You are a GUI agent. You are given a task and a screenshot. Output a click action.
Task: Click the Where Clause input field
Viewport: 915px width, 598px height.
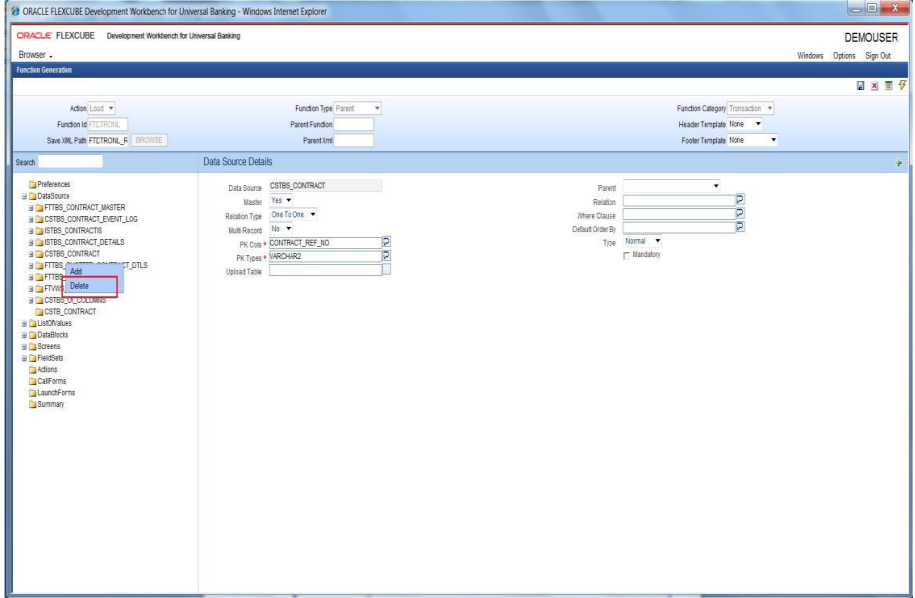(x=679, y=214)
